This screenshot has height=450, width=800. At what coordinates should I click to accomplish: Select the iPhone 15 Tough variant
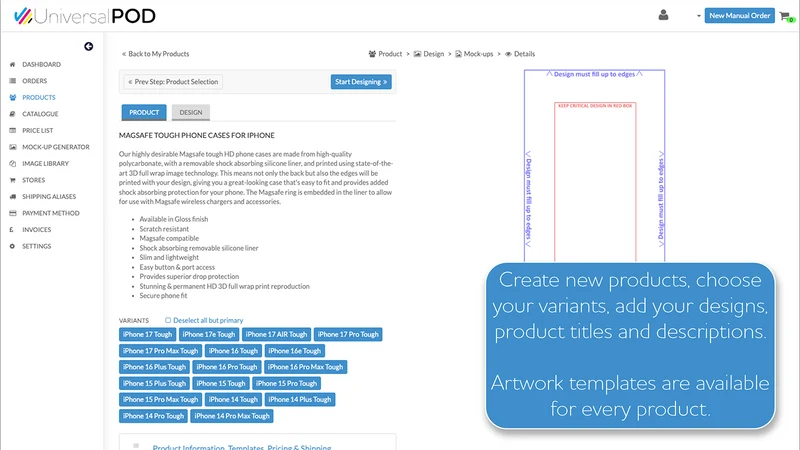tap(221, 383)
